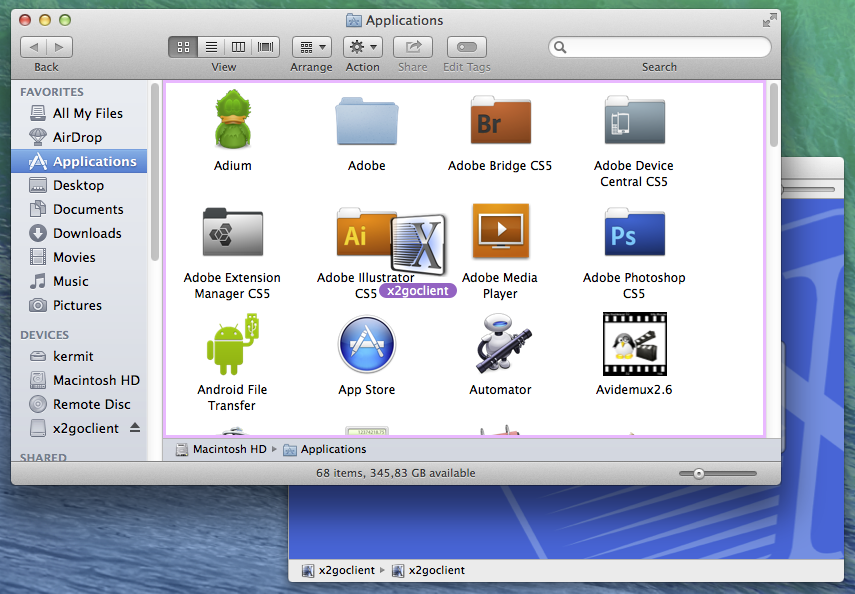Screen dimensions: 855x594
Task: Click the Avidemux2.6 application icon
Action: [634, 345]
